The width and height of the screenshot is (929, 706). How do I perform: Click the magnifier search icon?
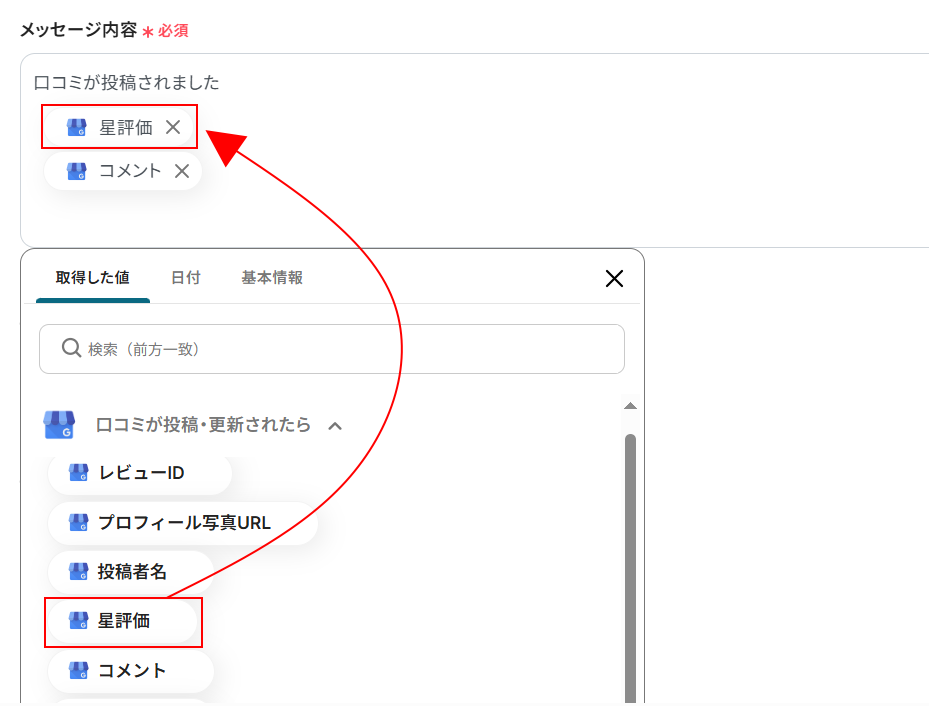[x=72, y=348]
